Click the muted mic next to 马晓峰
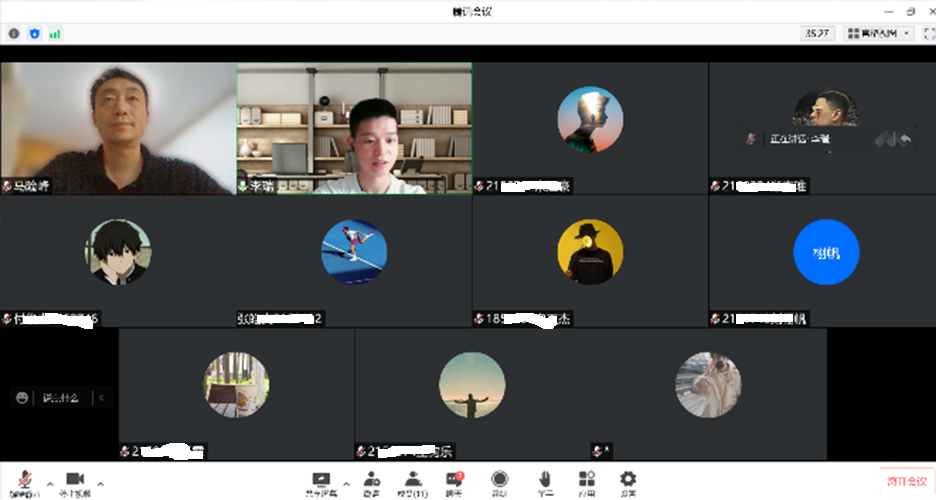Screen dimensions: 936x500 point(7,186)
